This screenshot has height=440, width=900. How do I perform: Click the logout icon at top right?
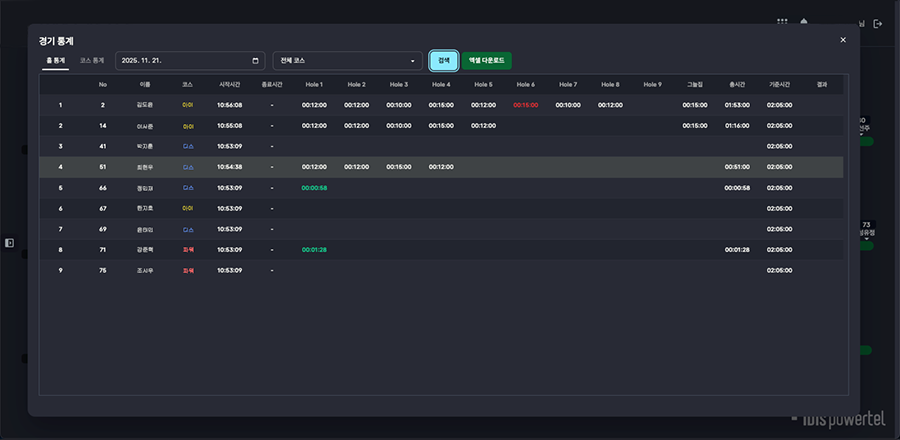878,23
